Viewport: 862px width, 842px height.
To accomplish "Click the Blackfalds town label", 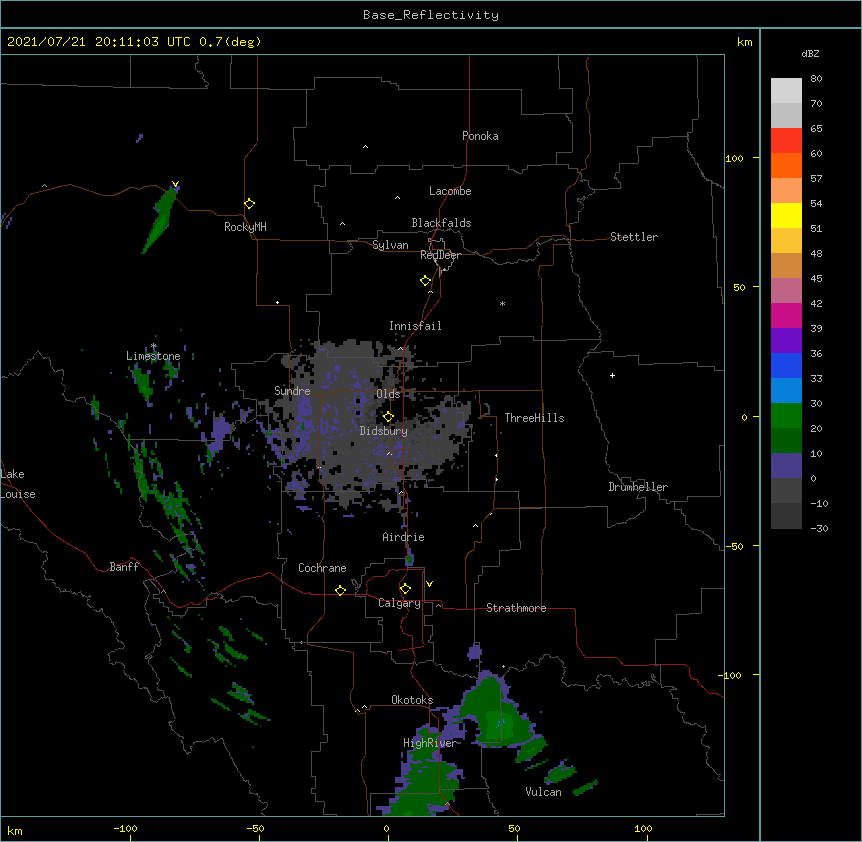I will (441, 223).
